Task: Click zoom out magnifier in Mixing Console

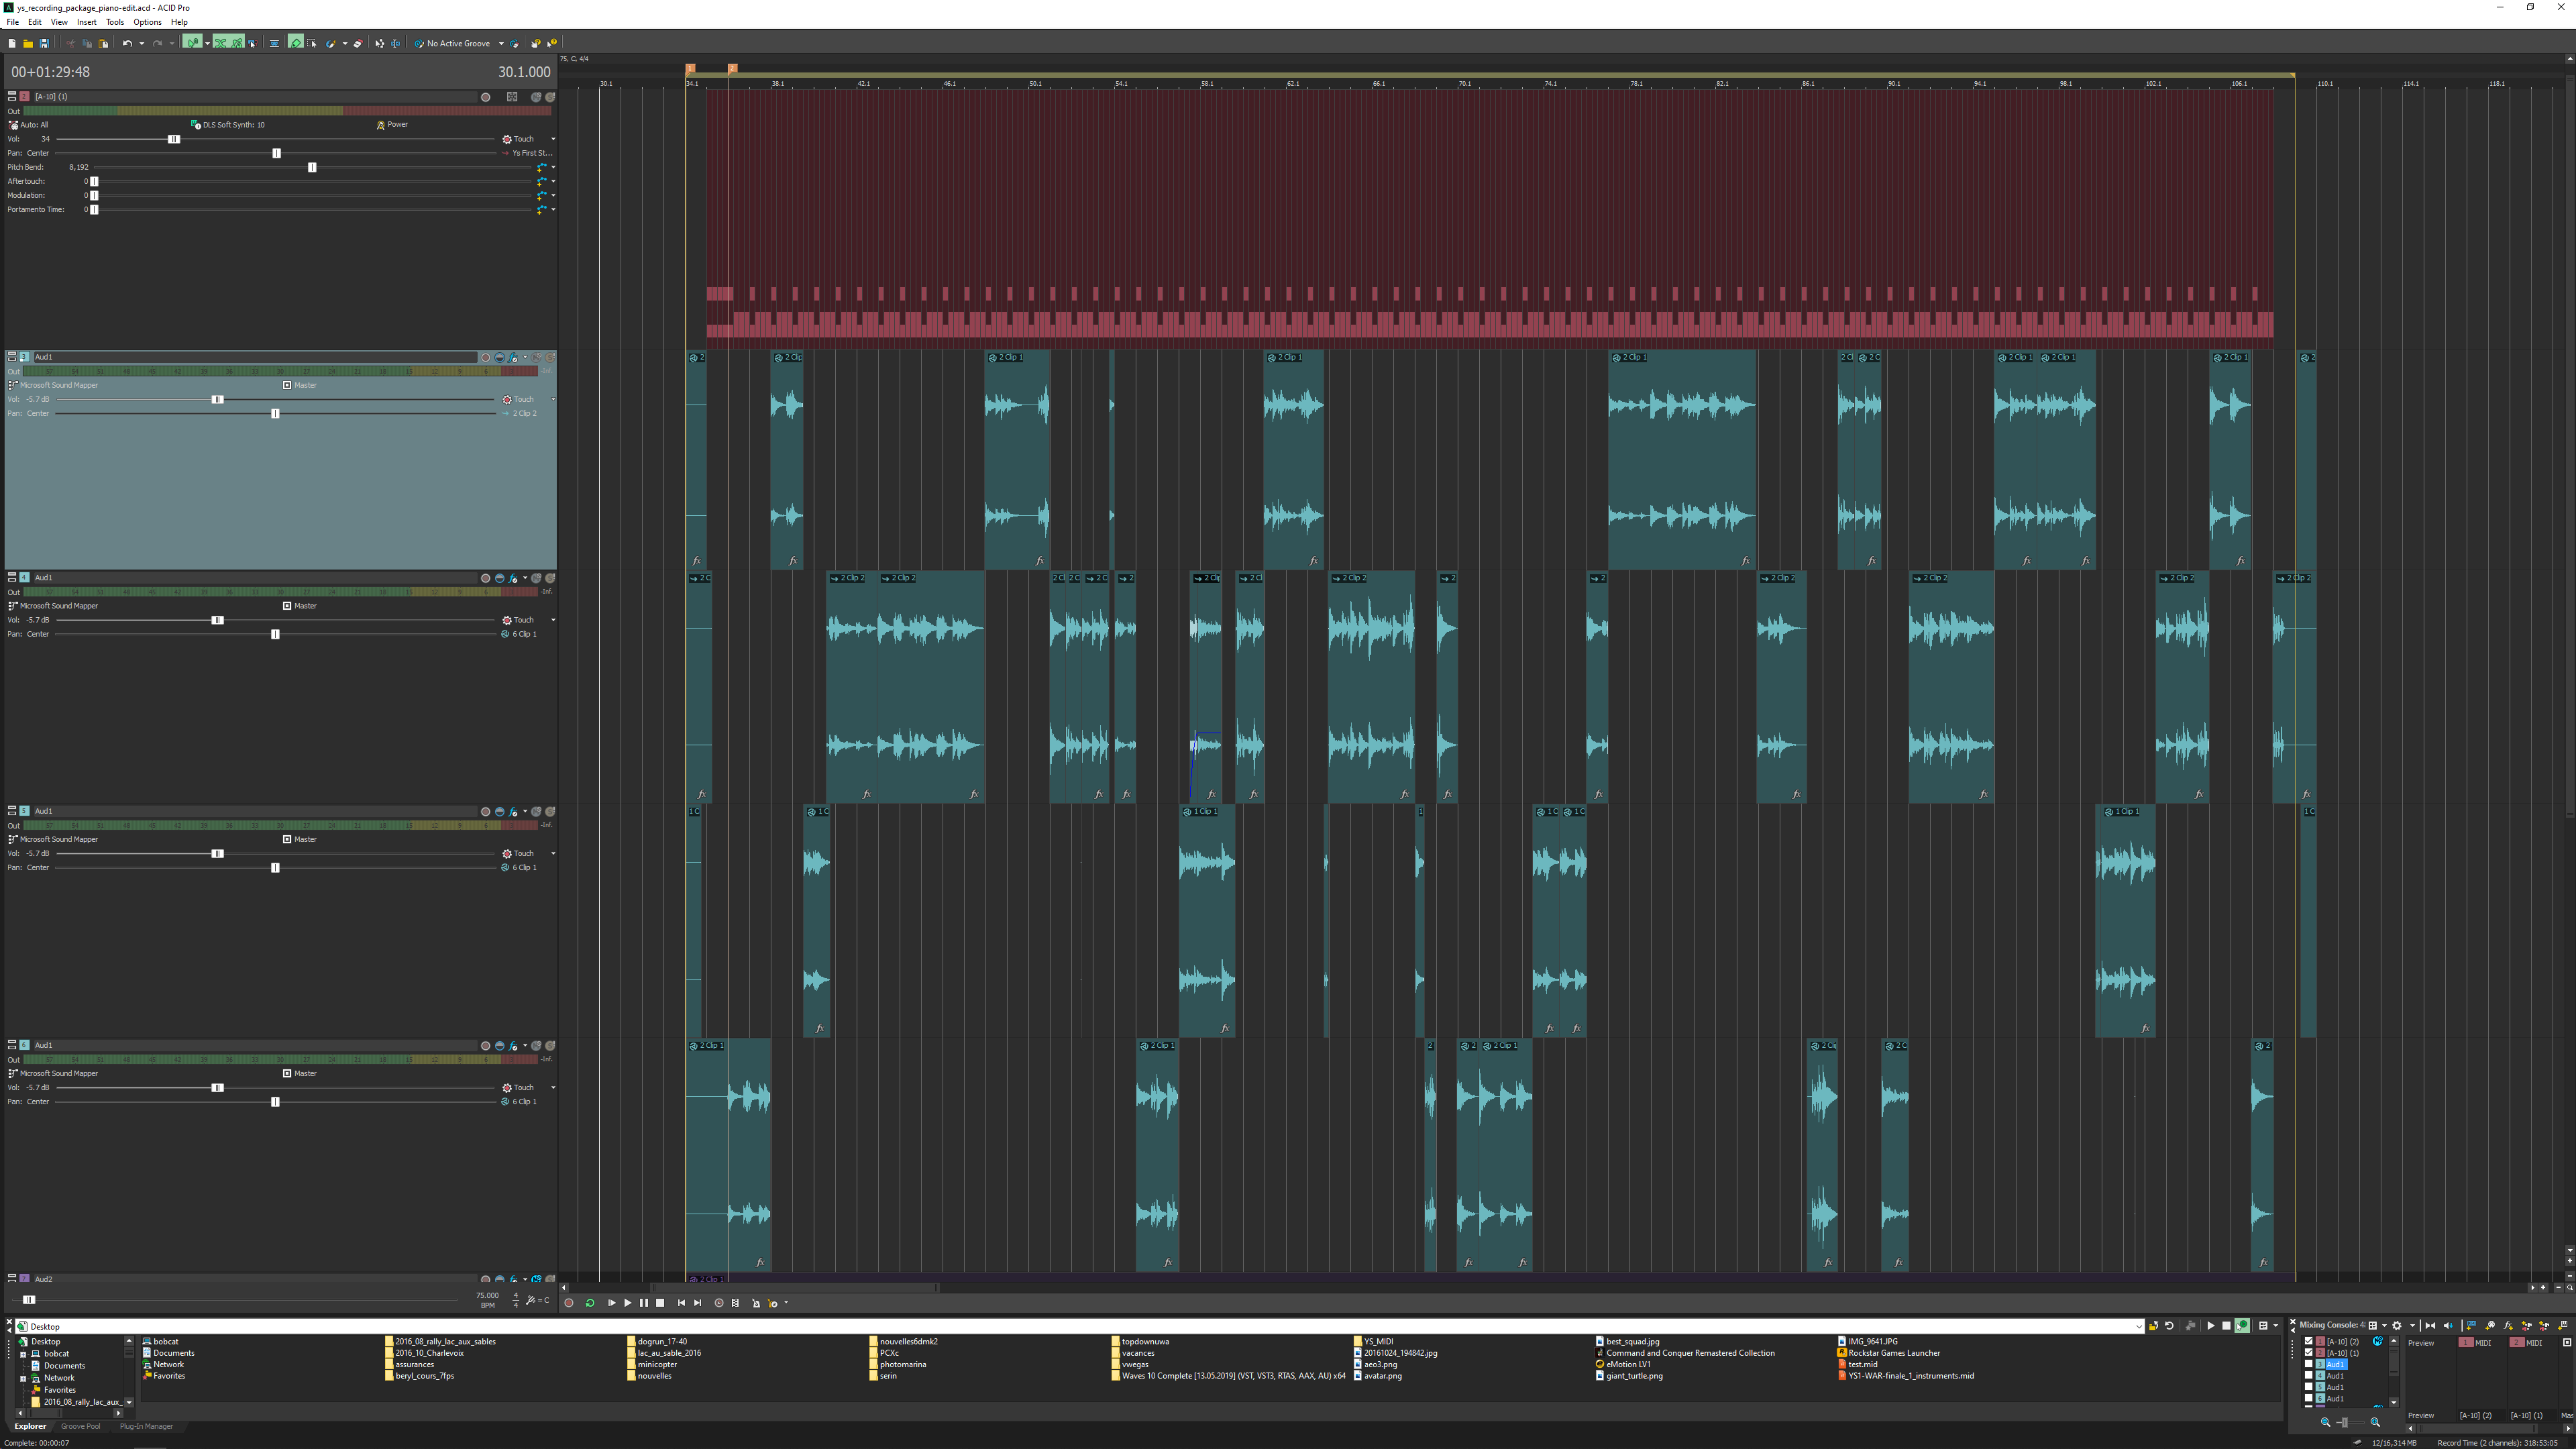Action: click(2325, 1422)
